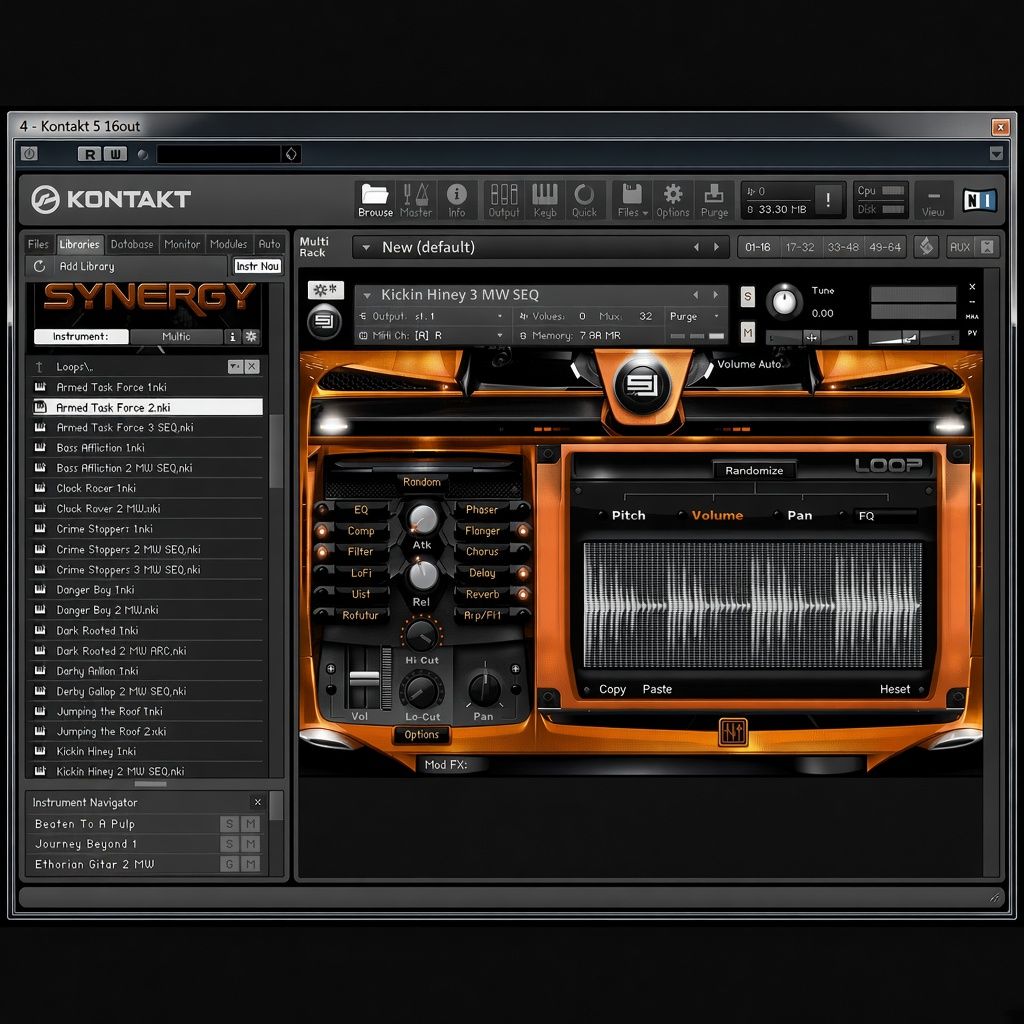
Task: Open the Files menu
Action: [632, 200]
